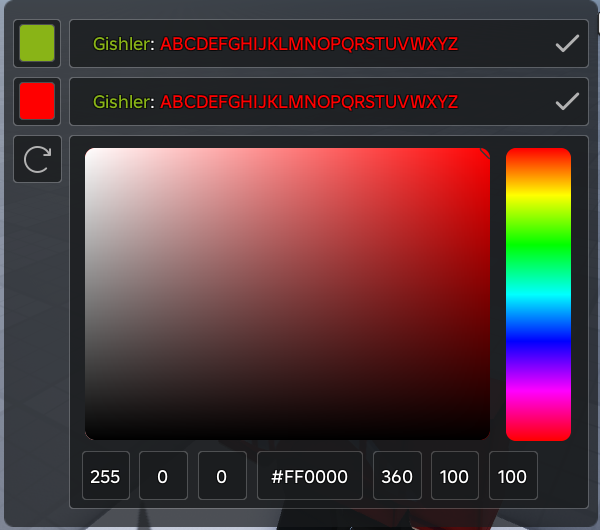600x530 pixels.
Task: Set hue slider to the green band
Action: 538,245
